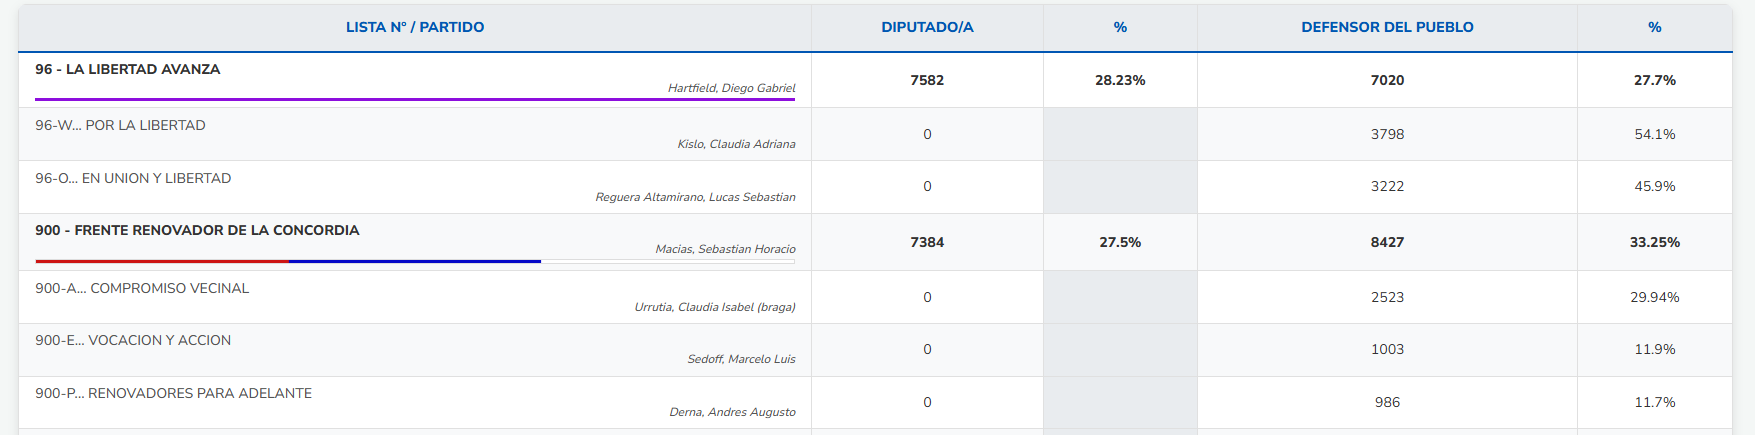Click the 54.1% percentage cell
This screenshot has height=435, width=1755.
pos(1654,134)
